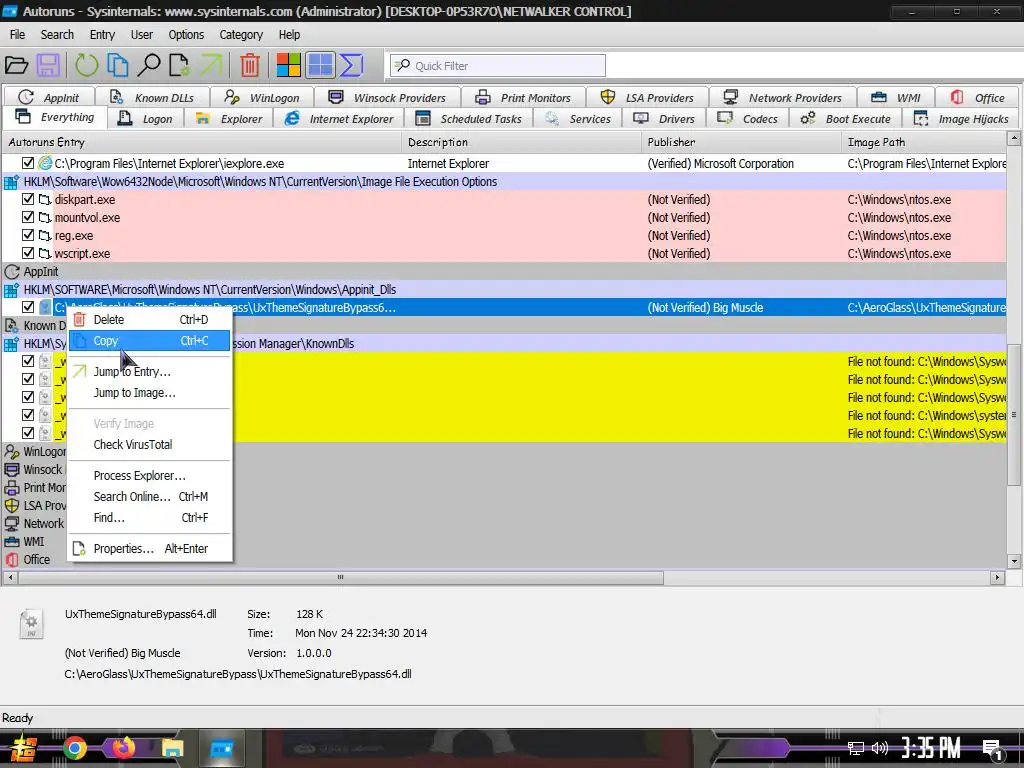Click the vertical scrollbar down arrow

tap(1014, 561)
